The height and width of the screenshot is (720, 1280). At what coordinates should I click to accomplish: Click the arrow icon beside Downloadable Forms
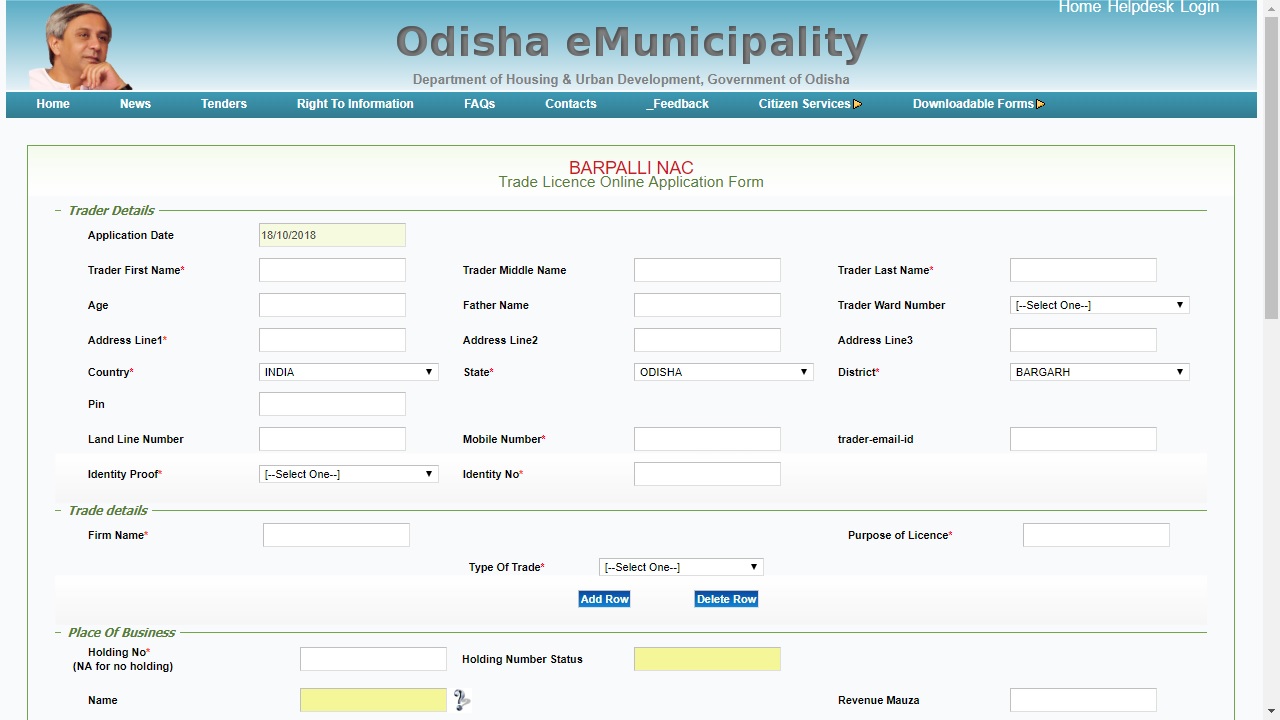pyautogui.click(x=1041, y=103)
